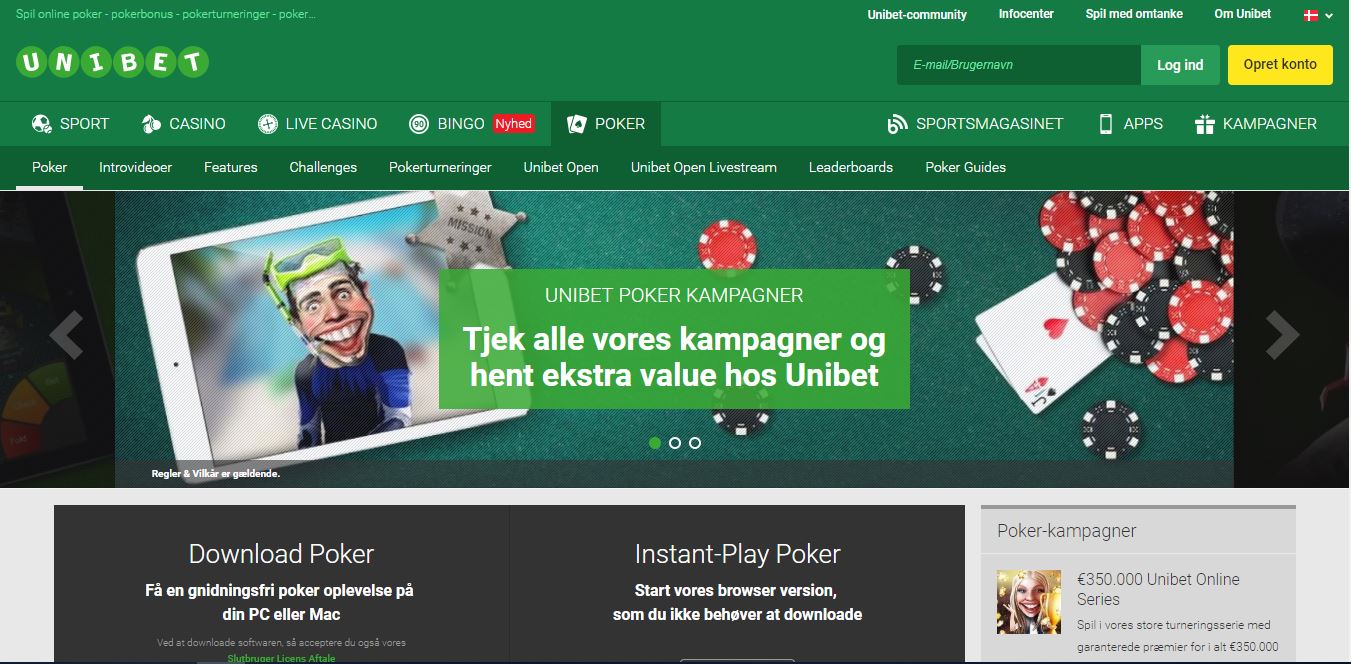The image size is (1351, 664).
Task: Focus the E-mail/Brugernavn input field
Action: pyautogui.click(x=1019, y=65)
